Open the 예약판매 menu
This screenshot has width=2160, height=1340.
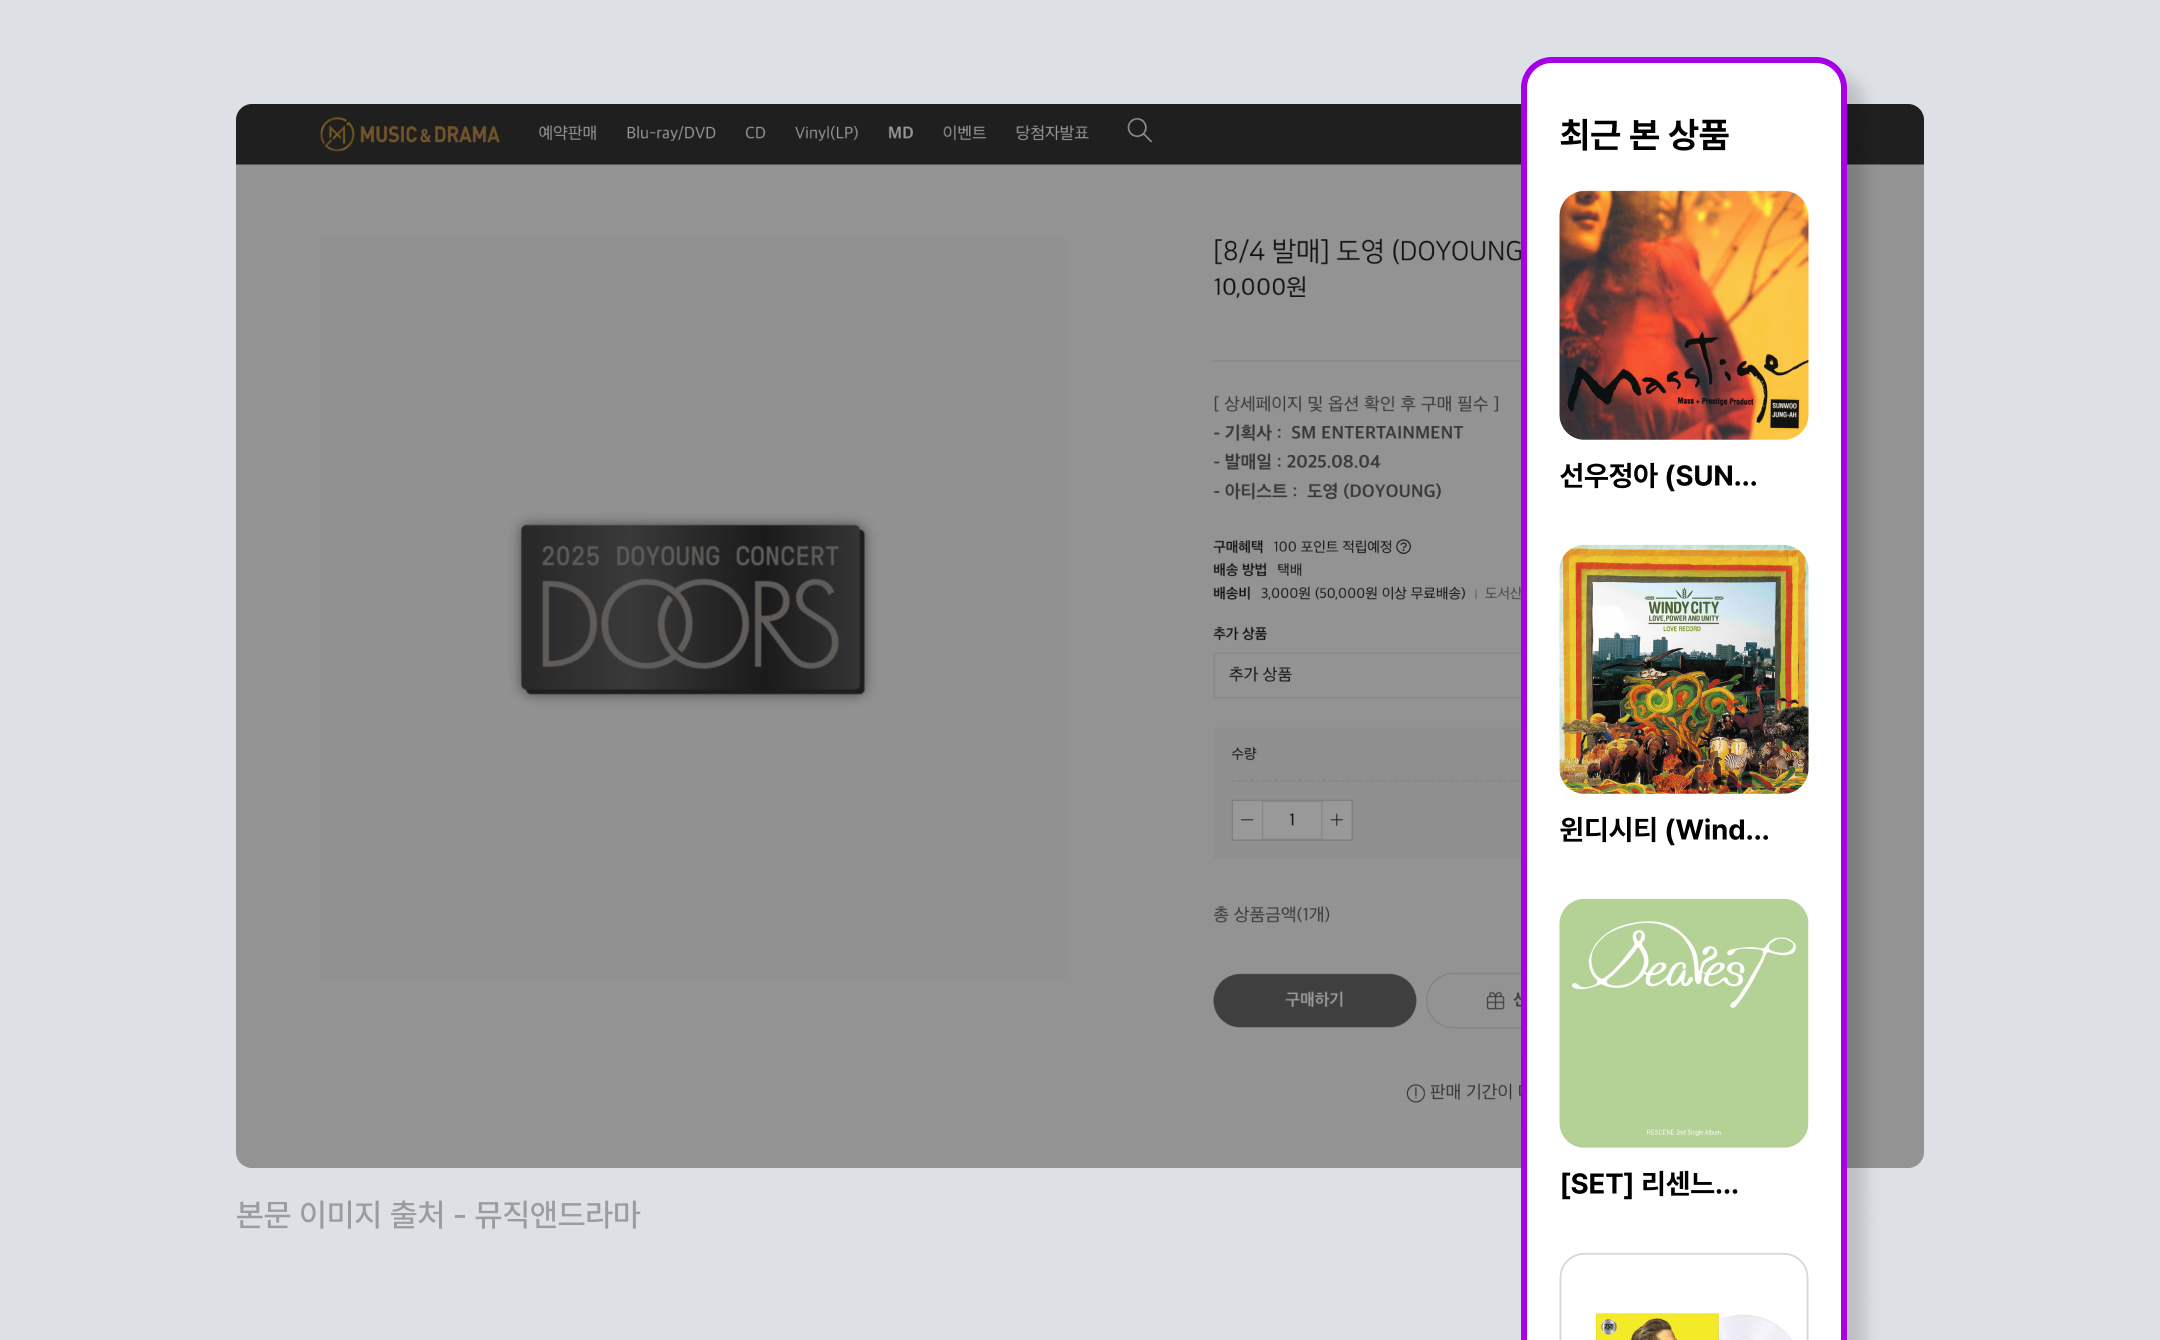(567, 133)
